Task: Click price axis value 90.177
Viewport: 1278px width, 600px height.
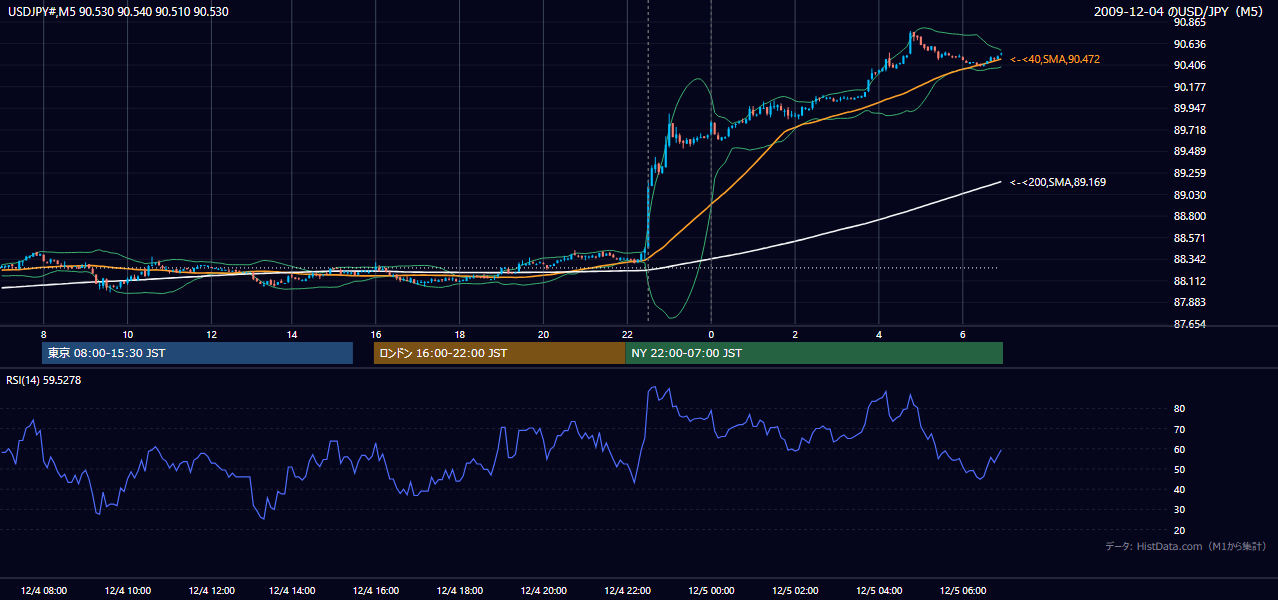Action: (x=1188, y=87)
